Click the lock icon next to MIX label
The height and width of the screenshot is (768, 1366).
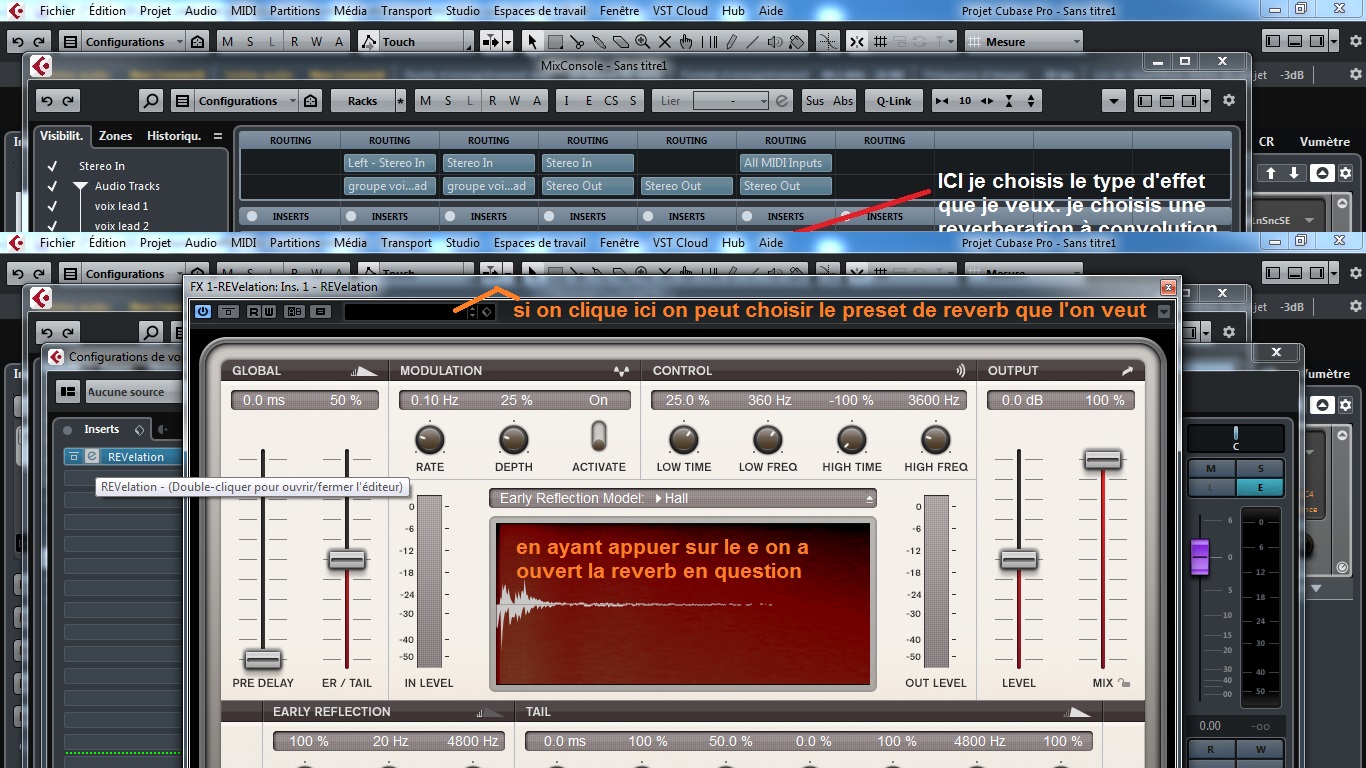pos(1125,683)
